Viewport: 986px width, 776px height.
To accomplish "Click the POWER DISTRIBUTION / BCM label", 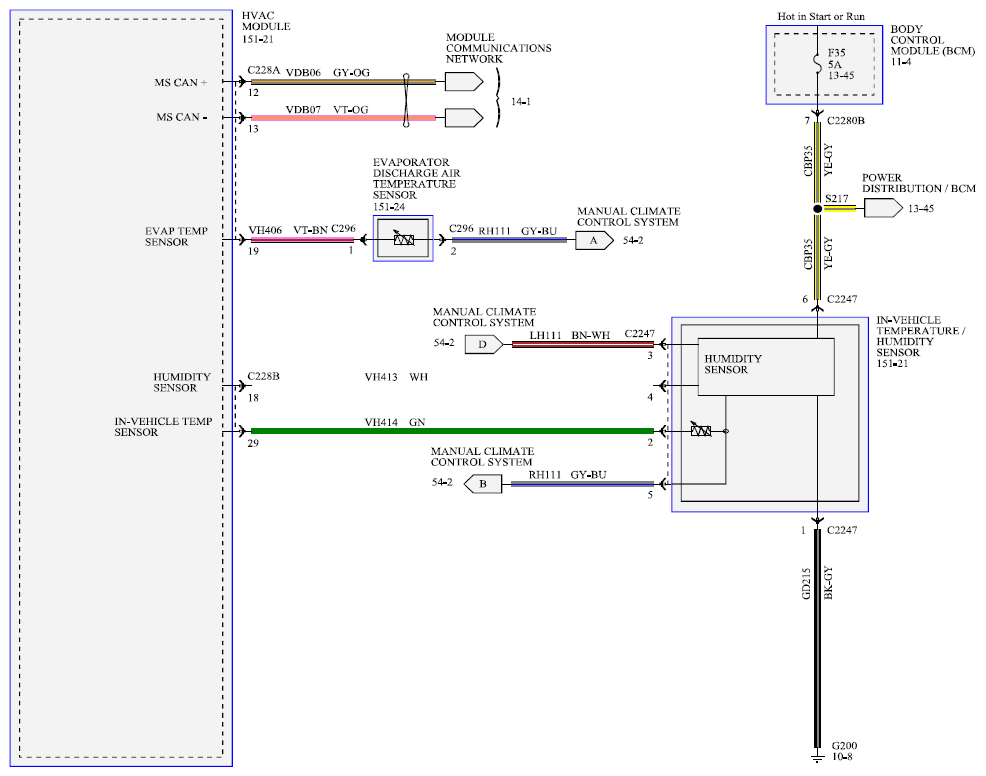I will 919,183.
